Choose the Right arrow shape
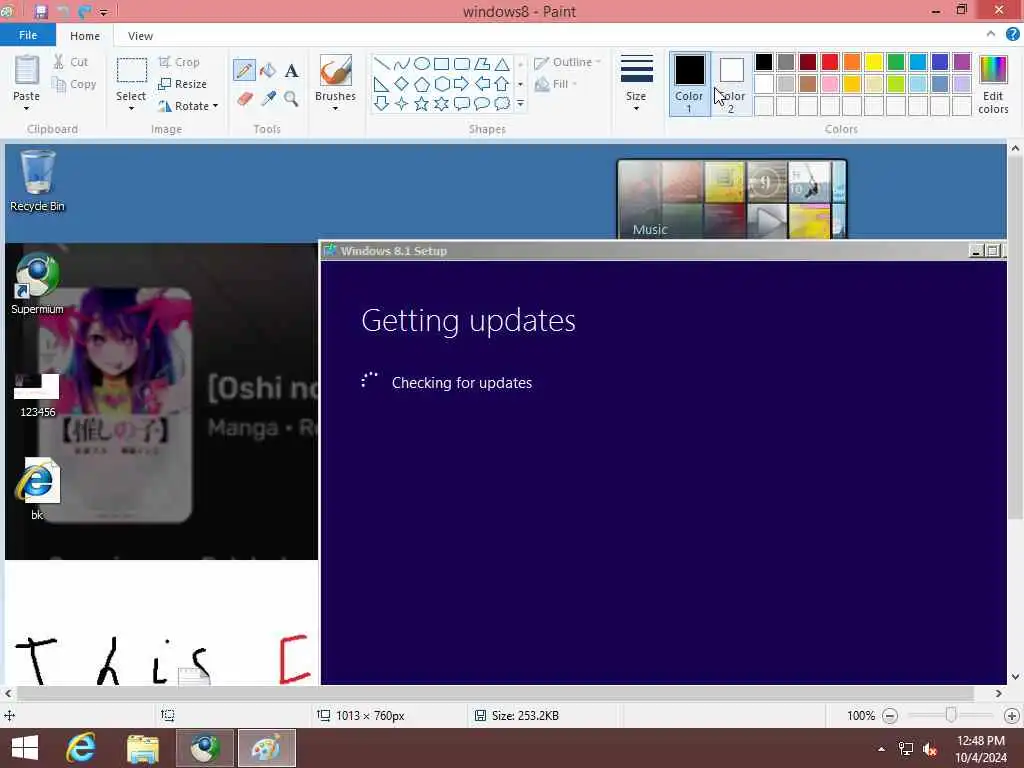Viewport: 1024px width, 768px height. (x=462, y=84)
